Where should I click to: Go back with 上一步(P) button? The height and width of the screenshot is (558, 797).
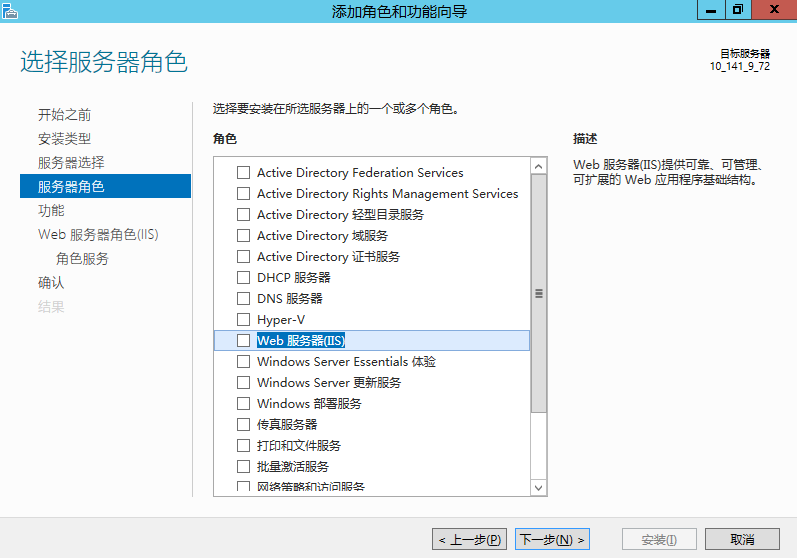click(x=470, y=540)
